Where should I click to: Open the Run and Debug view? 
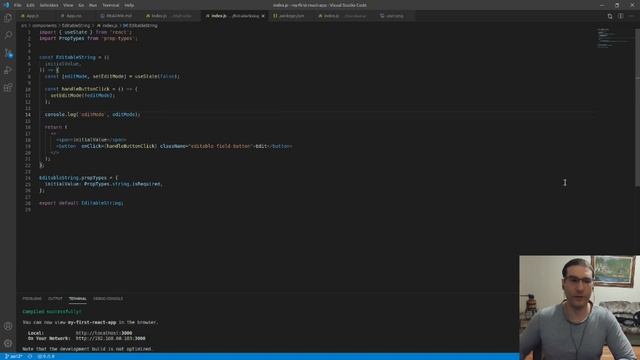8,70
